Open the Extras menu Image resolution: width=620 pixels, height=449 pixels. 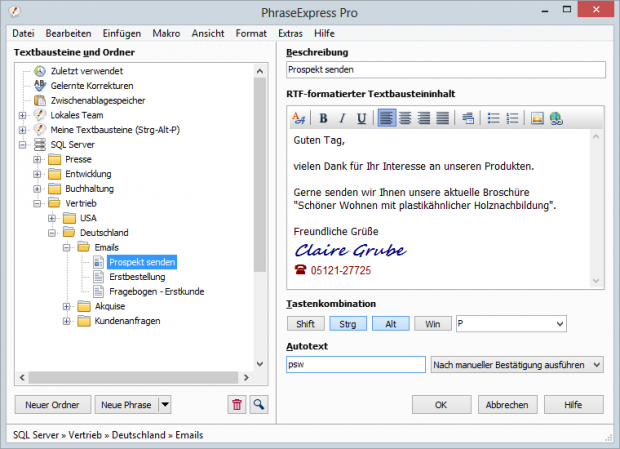290,33
